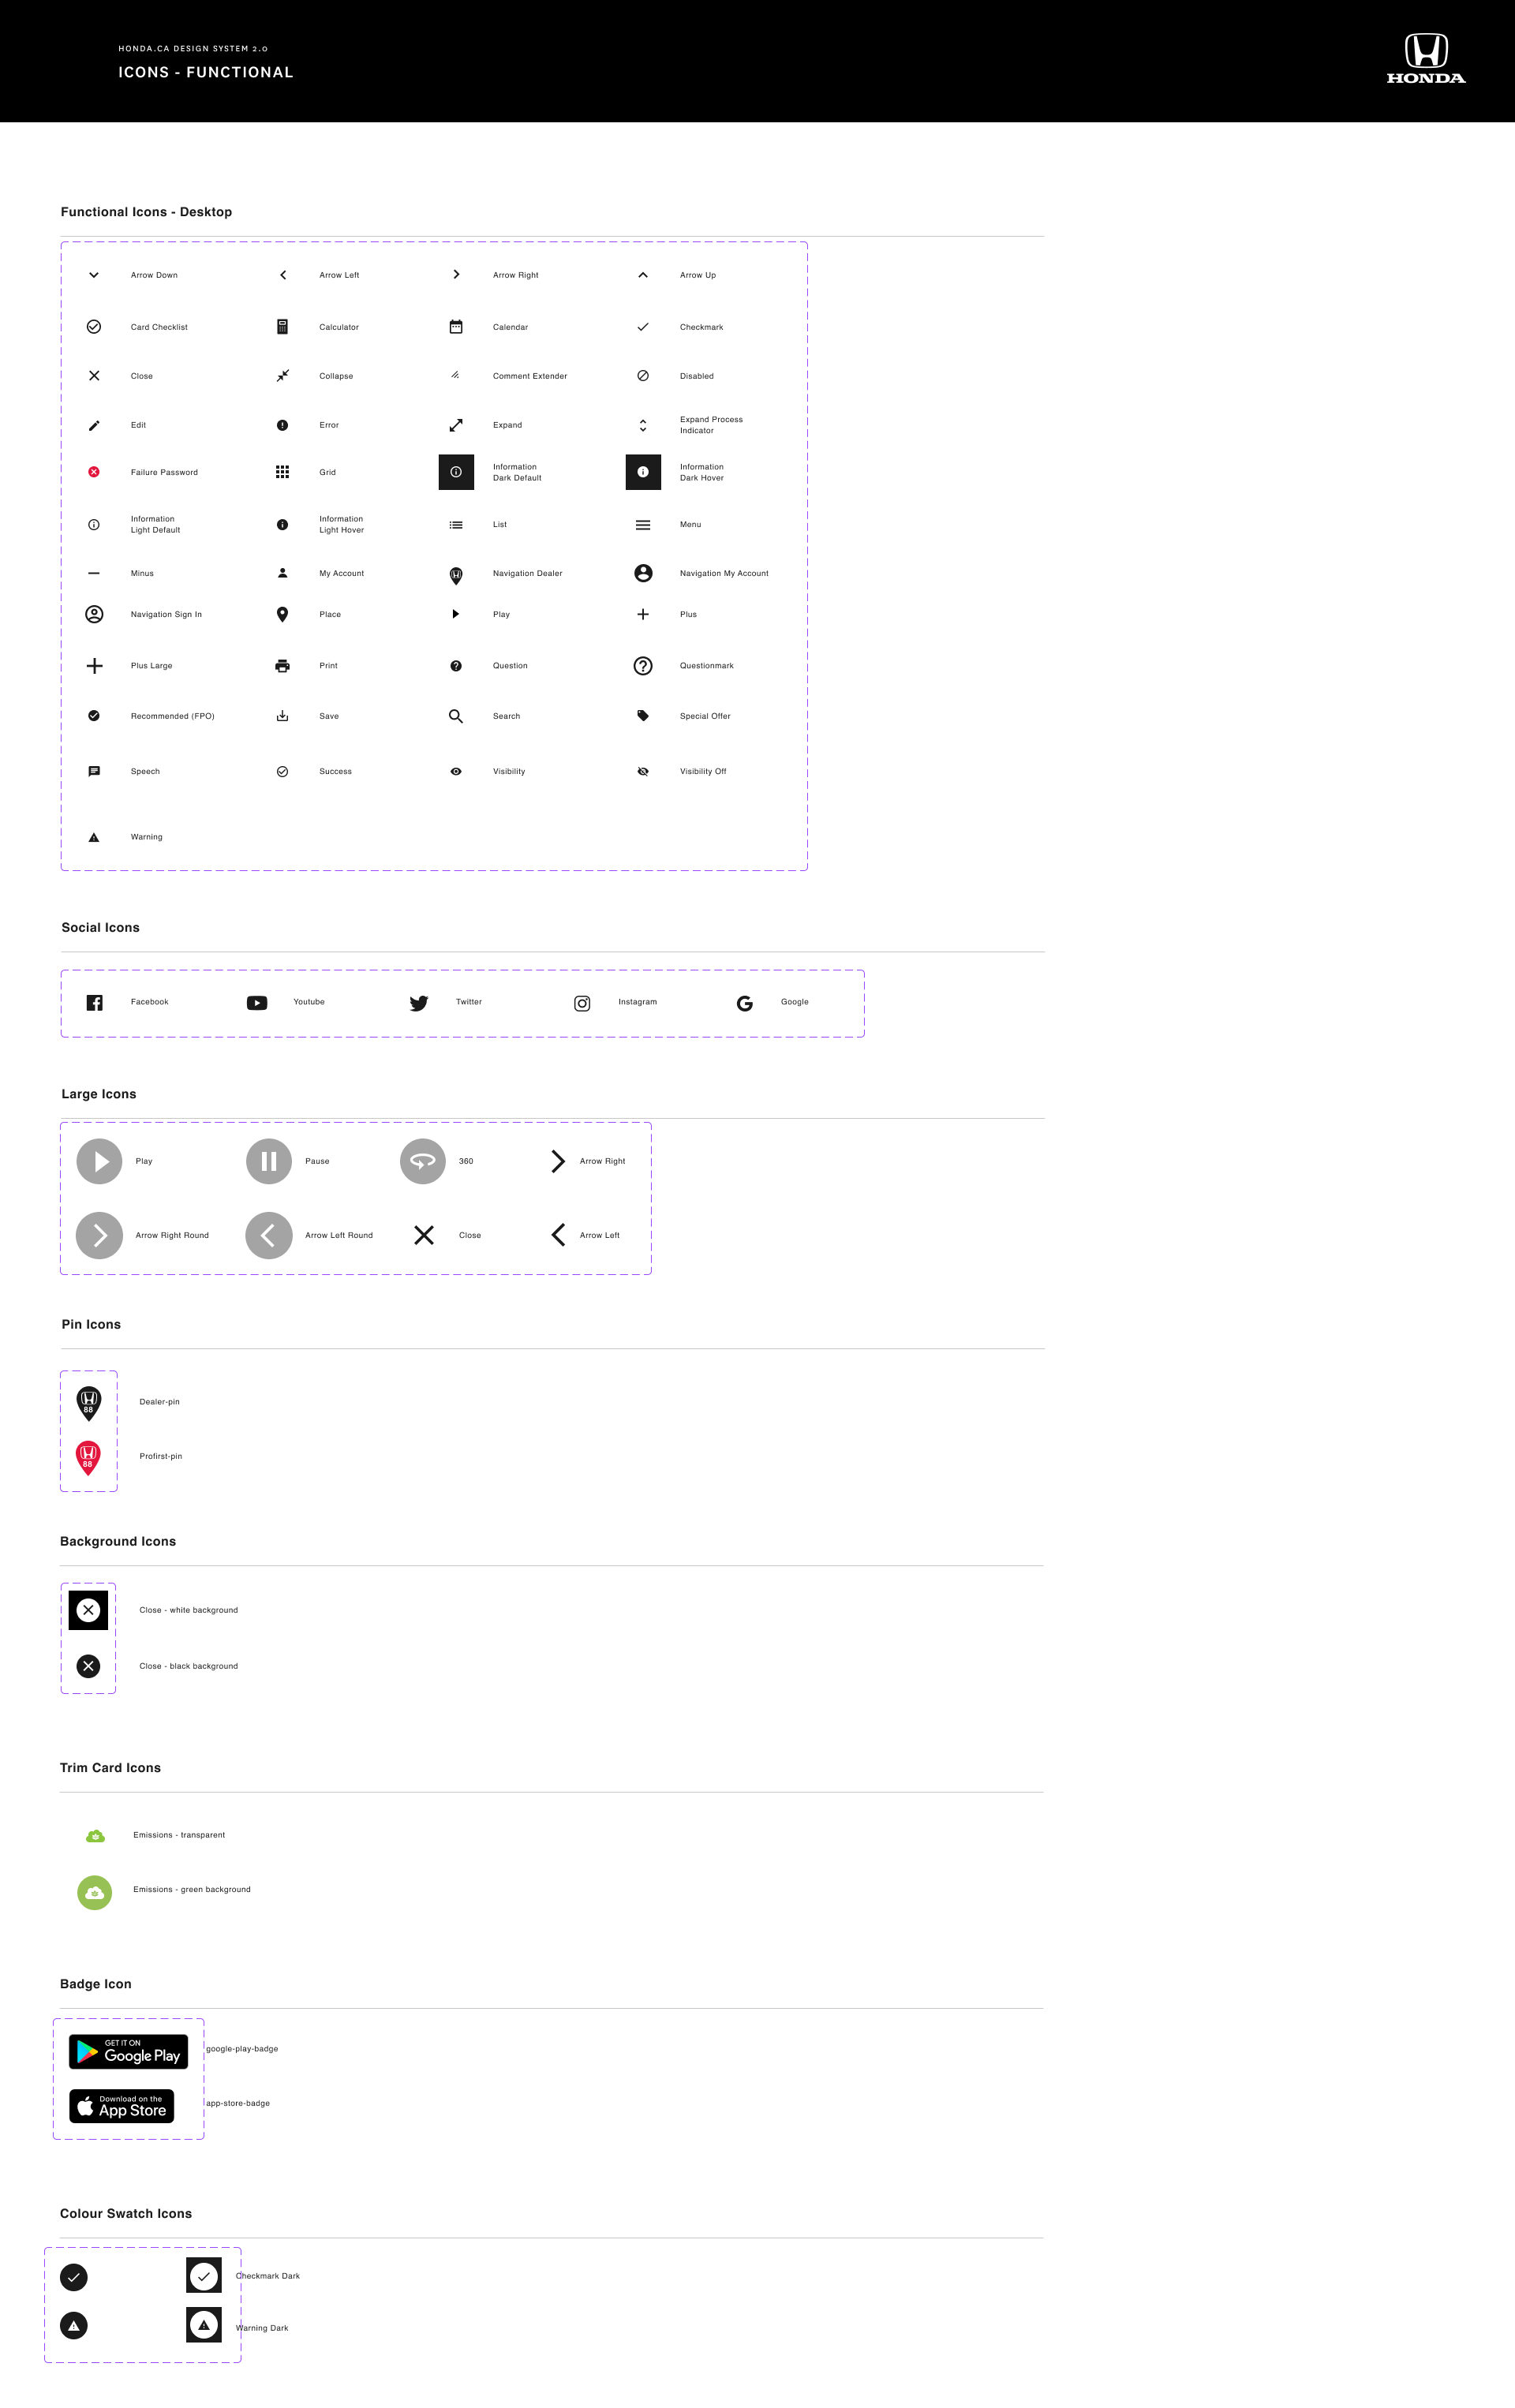This screenshot has height=2408, width=1515.
Task: Click the Google Play badge
Action: tap(128, 2052)
